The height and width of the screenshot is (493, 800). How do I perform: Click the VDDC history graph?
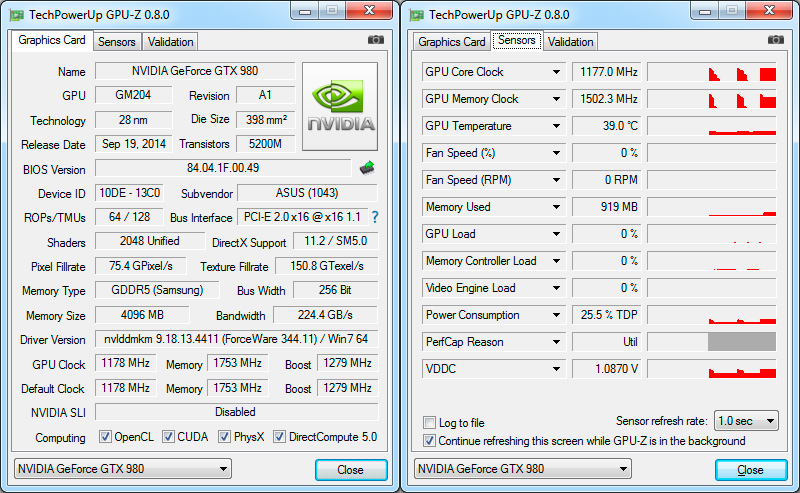point(712,369)
